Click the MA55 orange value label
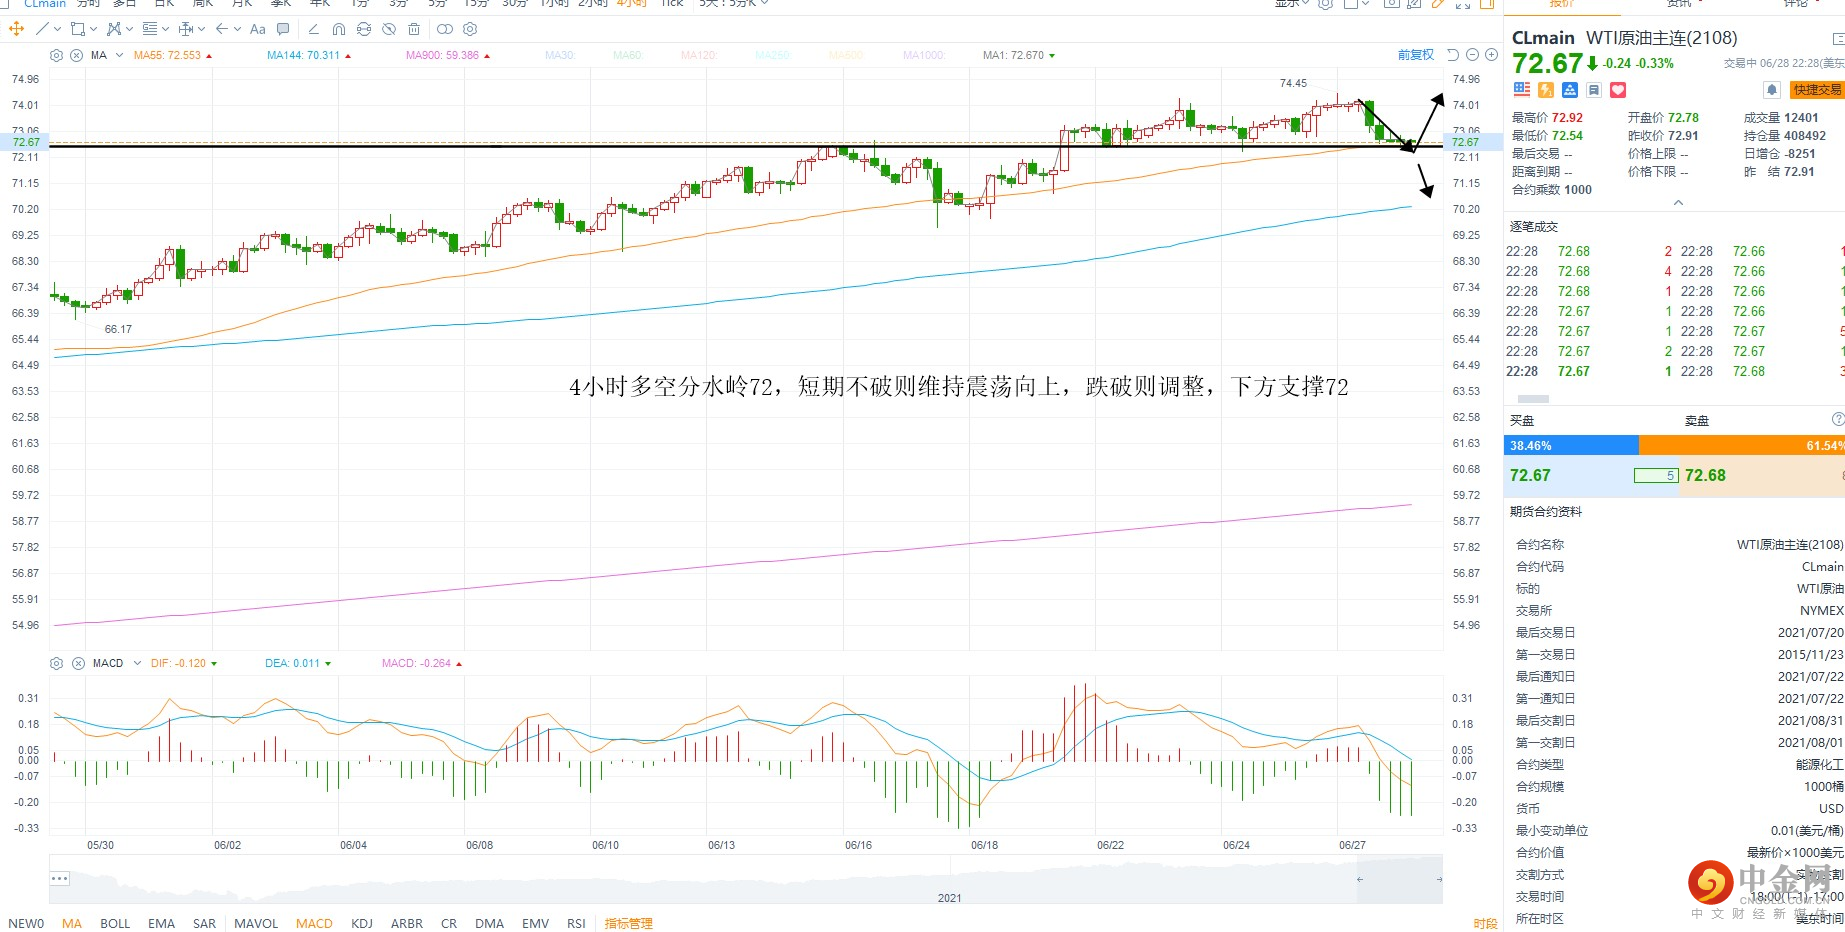1845x932 pixels. pos(167,55)
